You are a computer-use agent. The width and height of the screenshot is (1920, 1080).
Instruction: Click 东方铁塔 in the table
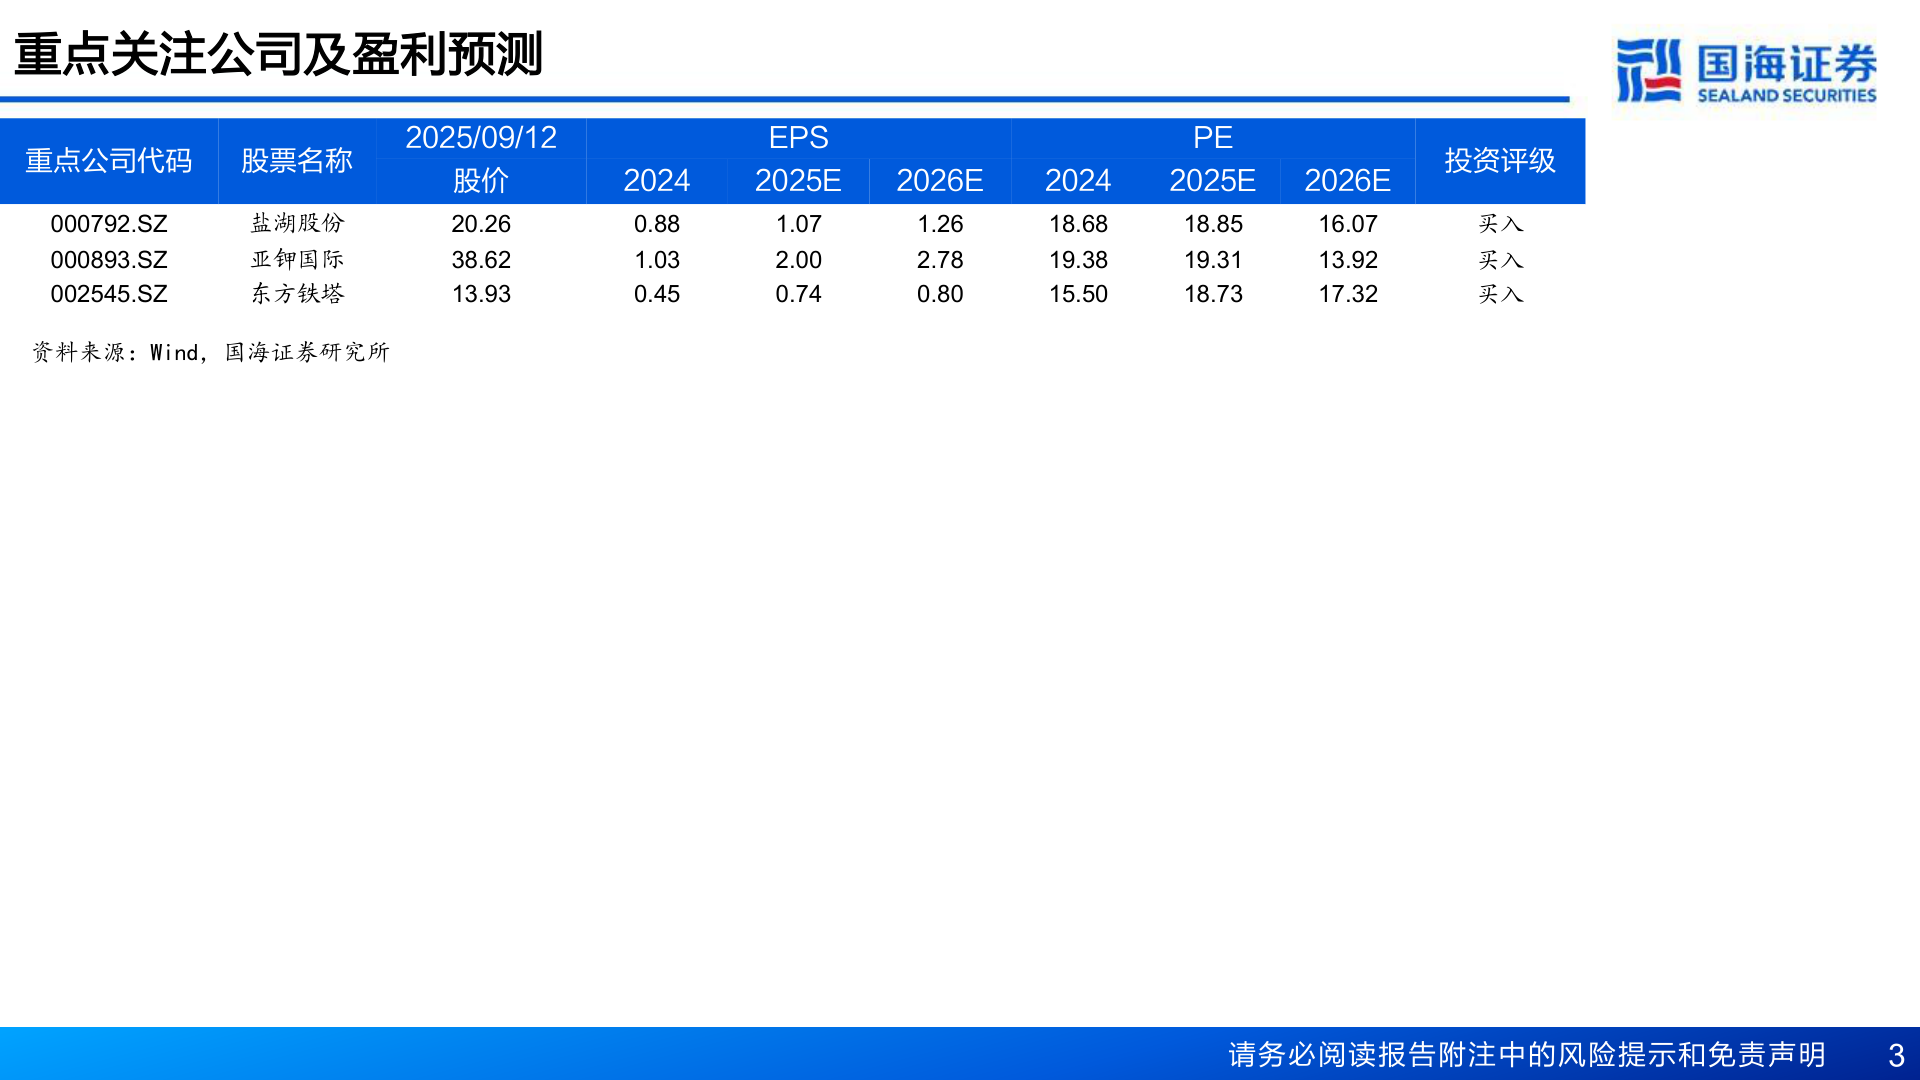pos(296,294)
